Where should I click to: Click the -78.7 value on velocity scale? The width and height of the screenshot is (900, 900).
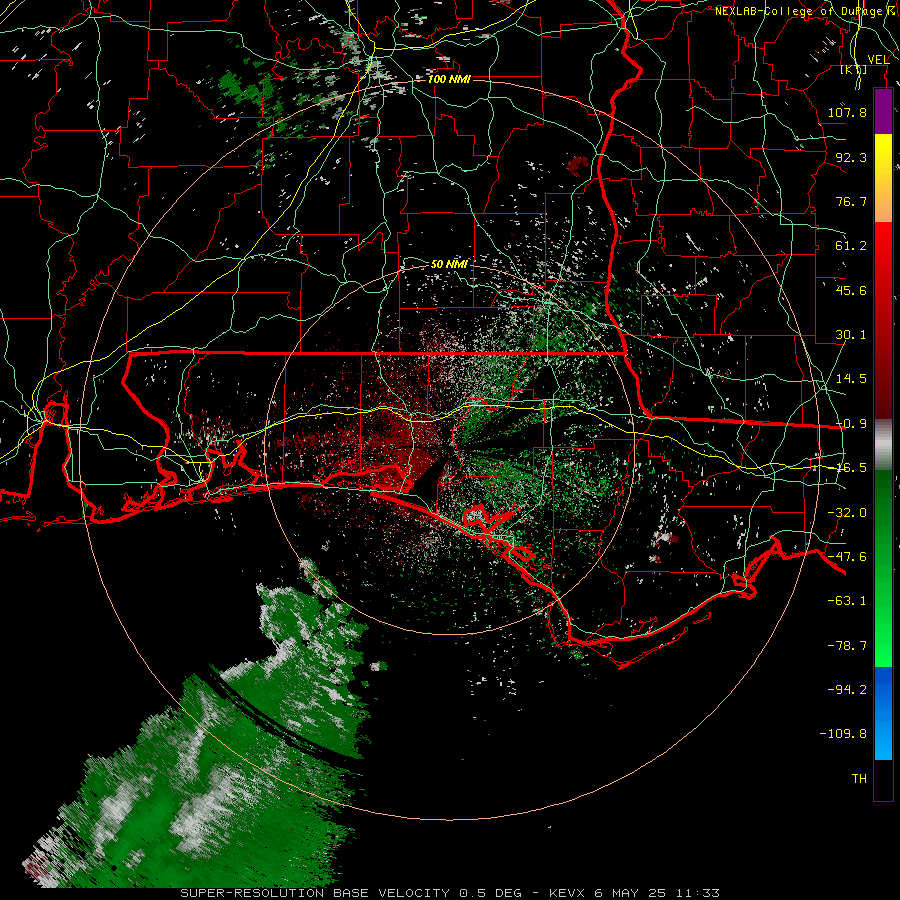click(x=847, y=646)
